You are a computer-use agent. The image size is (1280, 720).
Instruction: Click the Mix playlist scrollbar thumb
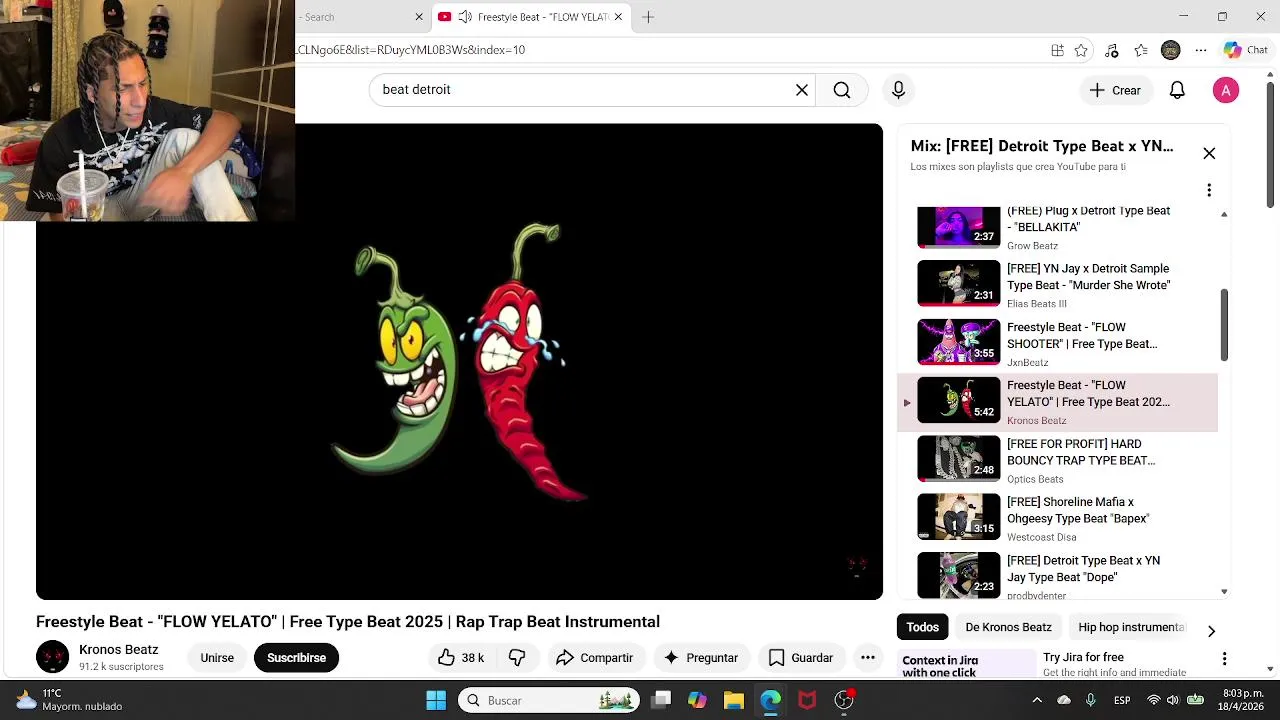(x=1224, y=325)
